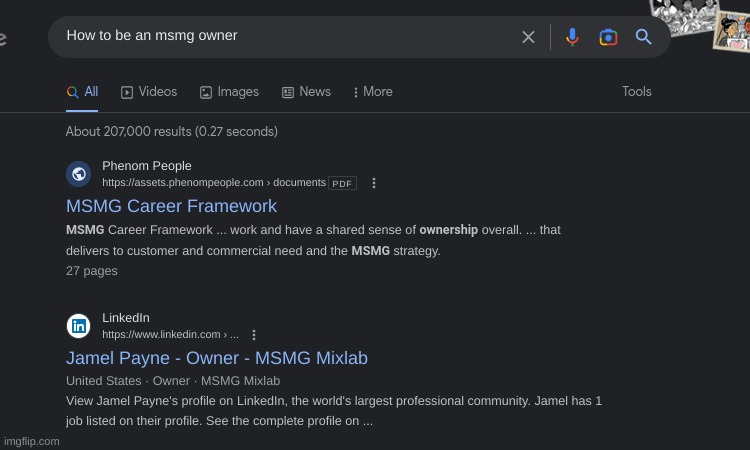Click into the search query text field
Image resolution: width=750 pixels, height=450 pixels.
tap(280, 36)
